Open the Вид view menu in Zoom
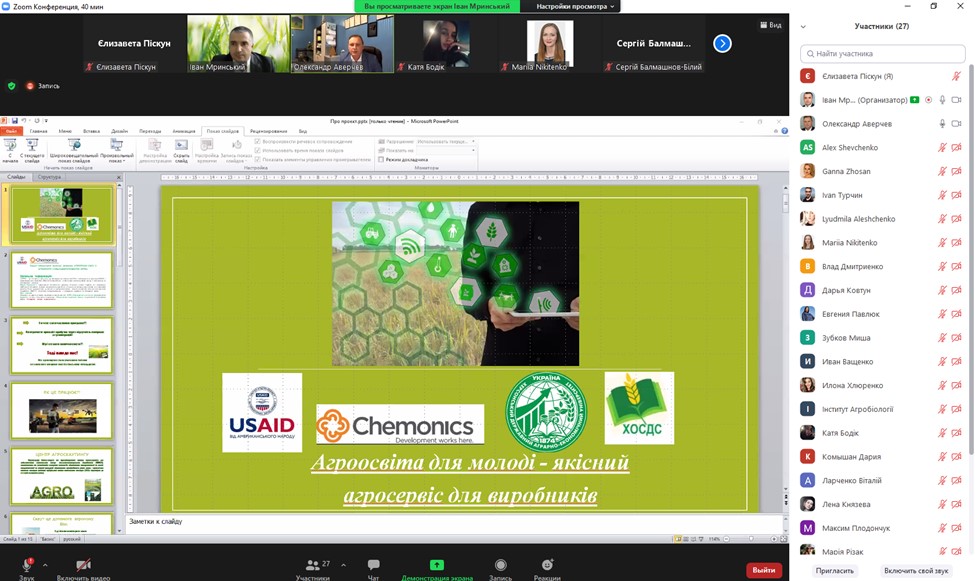This screenshot has width=975, height=581. (x=770, y=26)
